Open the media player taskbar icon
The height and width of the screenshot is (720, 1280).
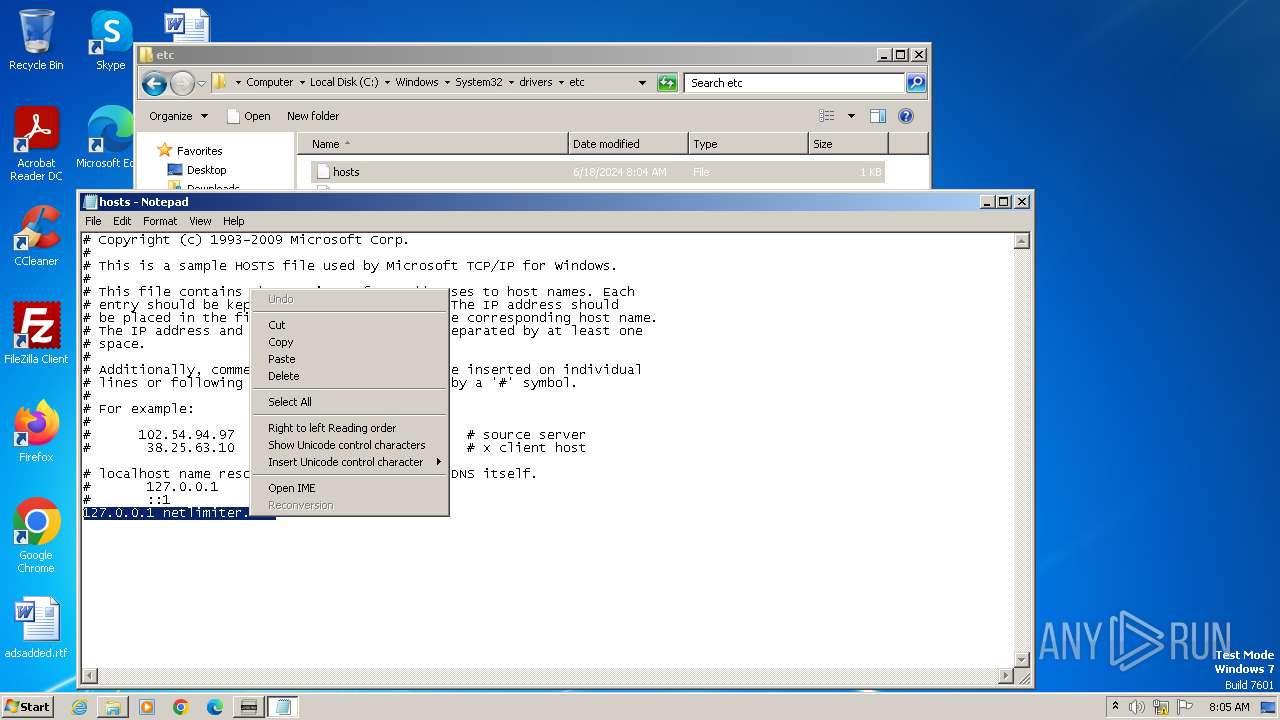pyautogui.click(x=147, y=707)
